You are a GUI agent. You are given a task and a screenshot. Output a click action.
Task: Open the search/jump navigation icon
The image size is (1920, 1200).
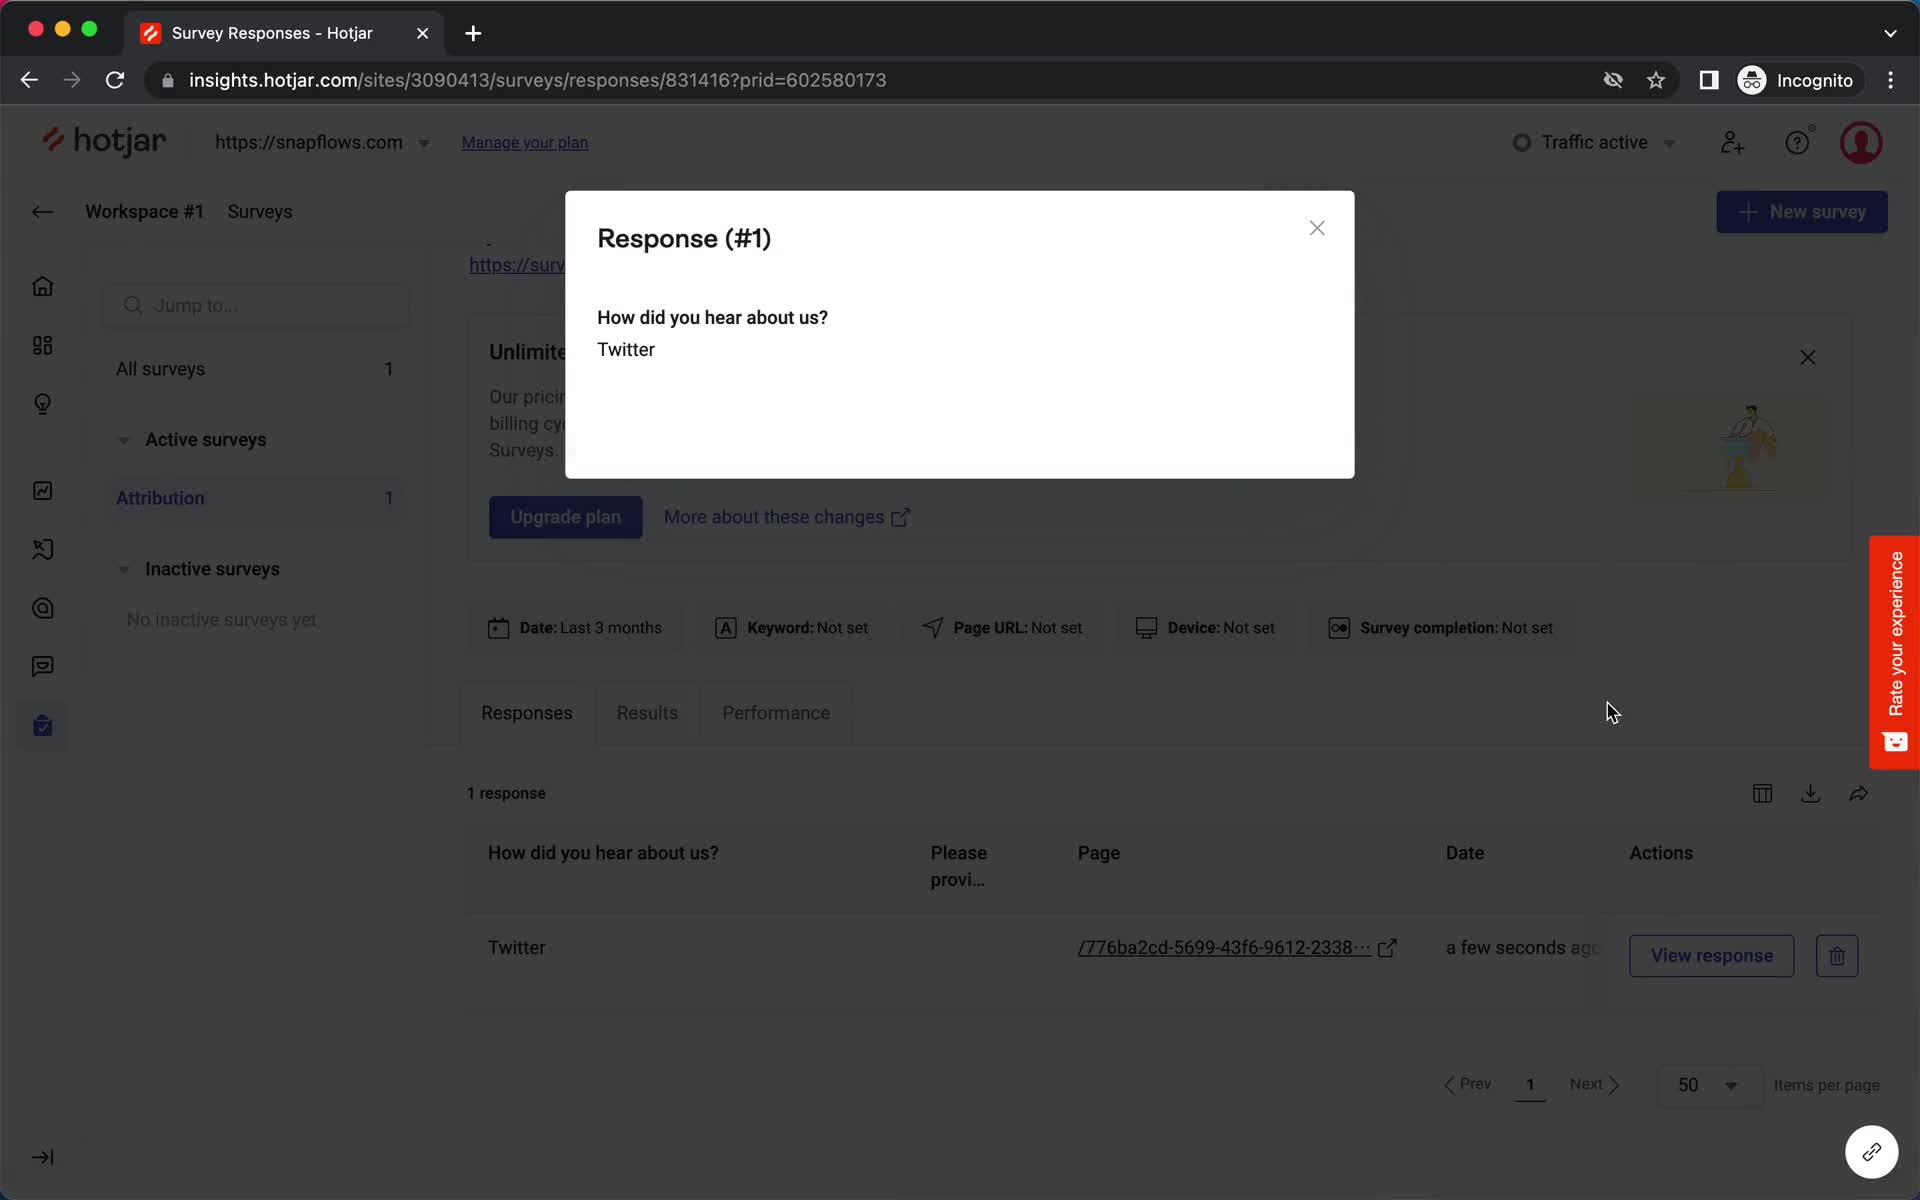(x=133, y=304)
